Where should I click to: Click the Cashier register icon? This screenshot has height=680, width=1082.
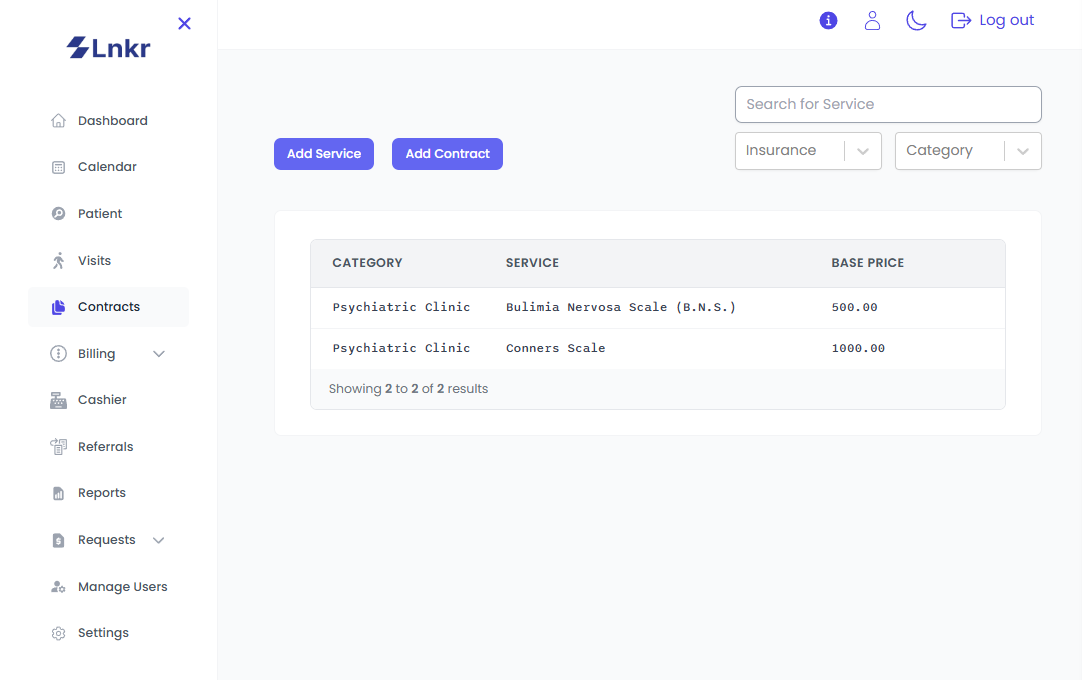tap(59, 400)
